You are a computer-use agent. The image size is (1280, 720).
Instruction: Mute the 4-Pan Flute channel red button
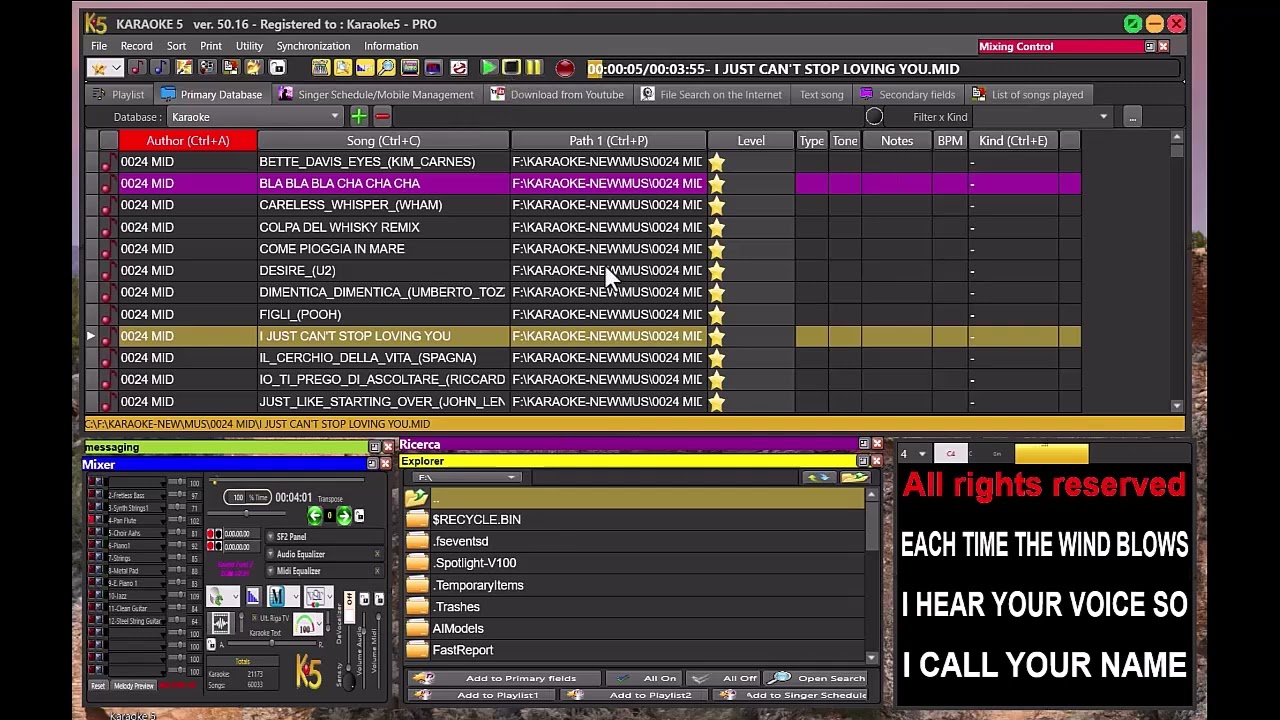[91, 520]
